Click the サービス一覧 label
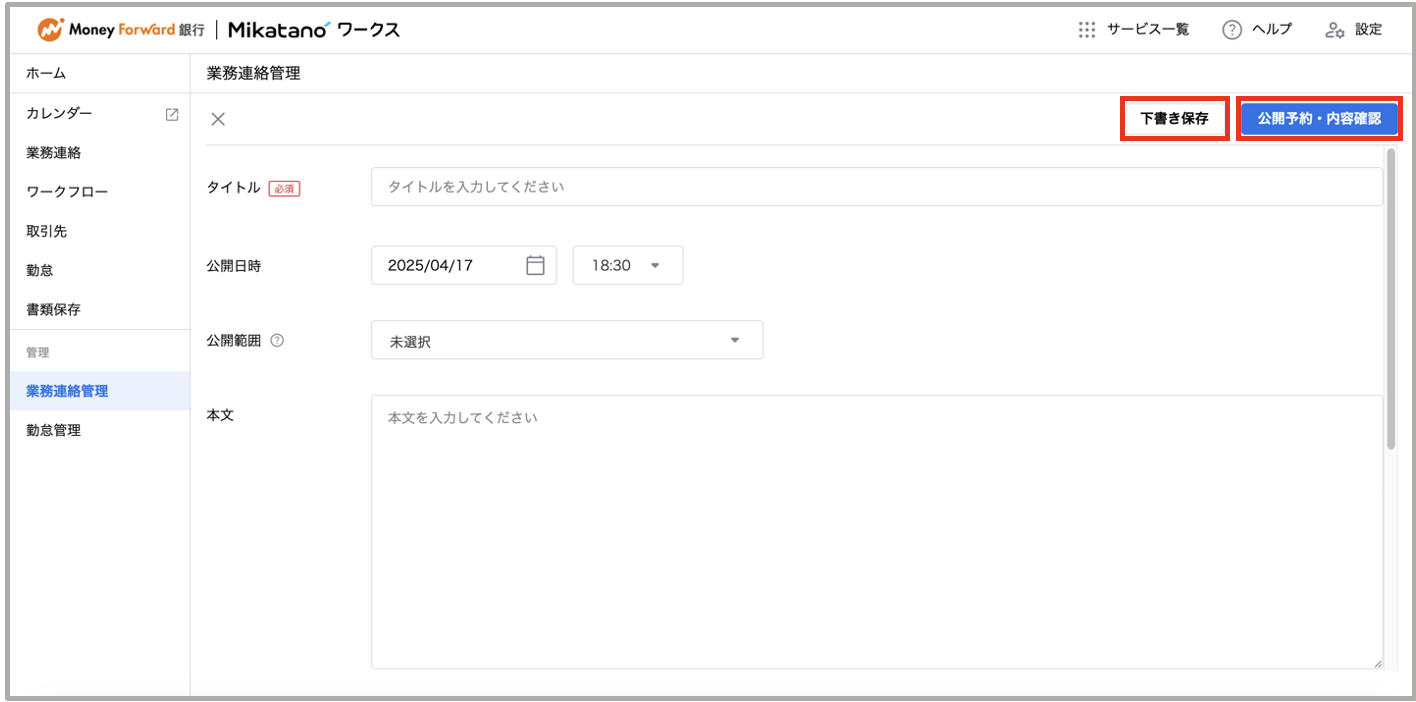This screenshot has width=1416, height=702. click(x=1148, y=30)
